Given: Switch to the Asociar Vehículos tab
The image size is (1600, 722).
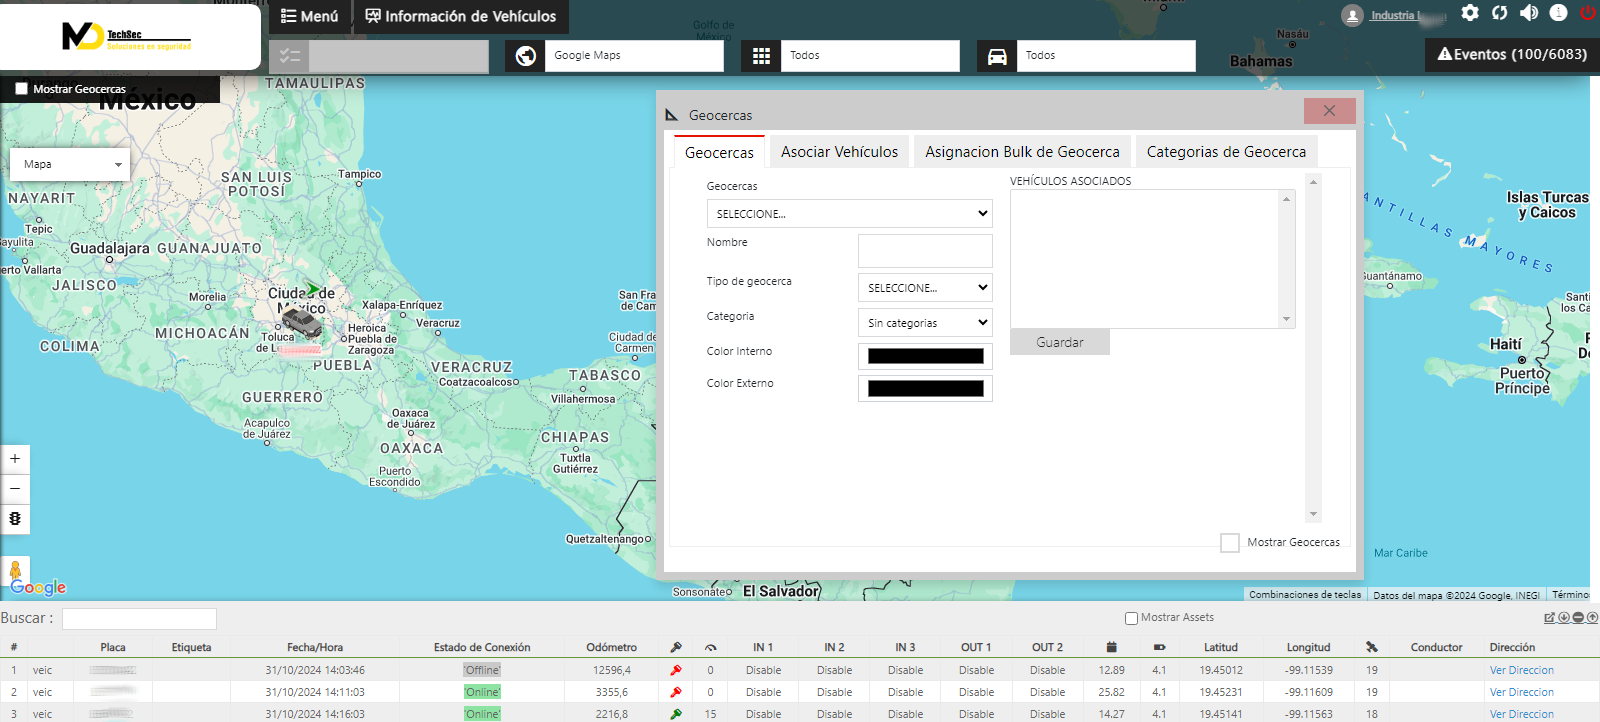Looking at the screenshot, I should (x=839, y=152).
